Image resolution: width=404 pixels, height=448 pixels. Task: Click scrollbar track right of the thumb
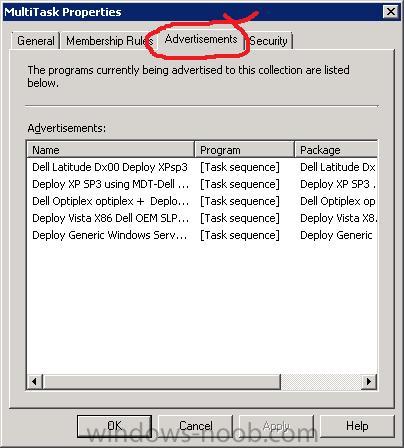tap(321, 381)
